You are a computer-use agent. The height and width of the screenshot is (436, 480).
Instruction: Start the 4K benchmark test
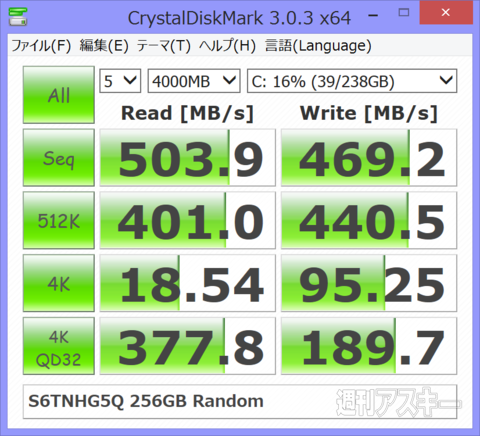point(59,283)
